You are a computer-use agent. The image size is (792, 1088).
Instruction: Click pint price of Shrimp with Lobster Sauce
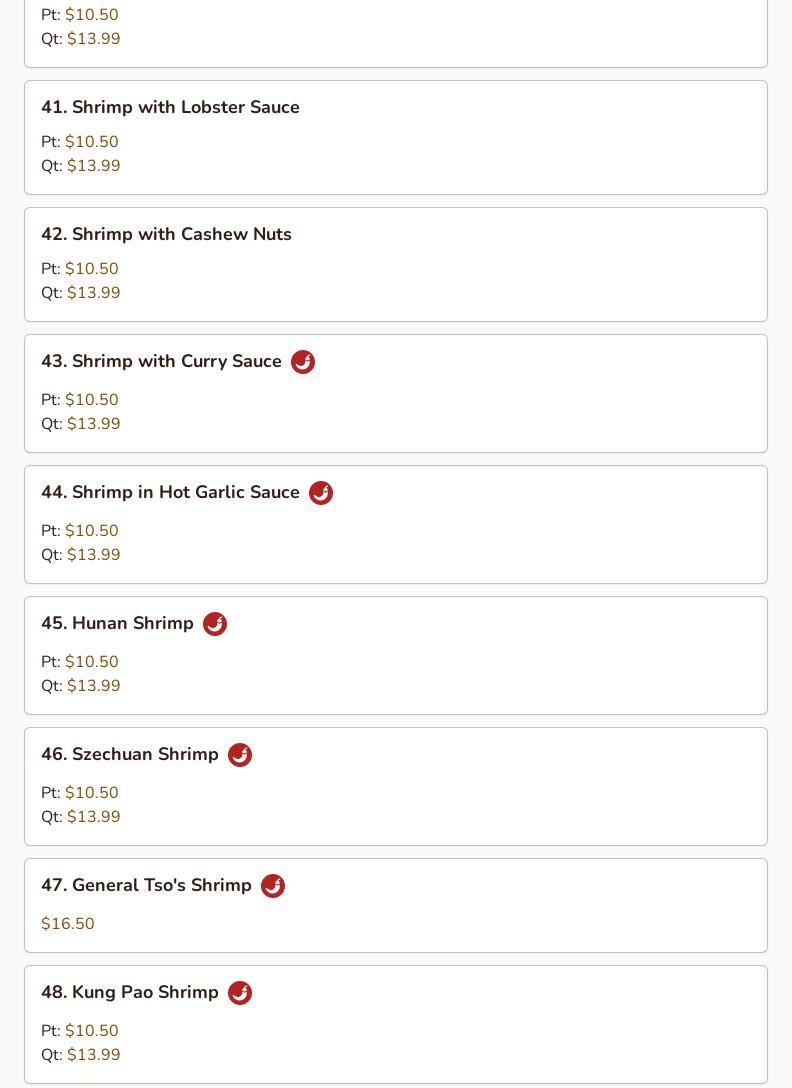tap(91, 142)
